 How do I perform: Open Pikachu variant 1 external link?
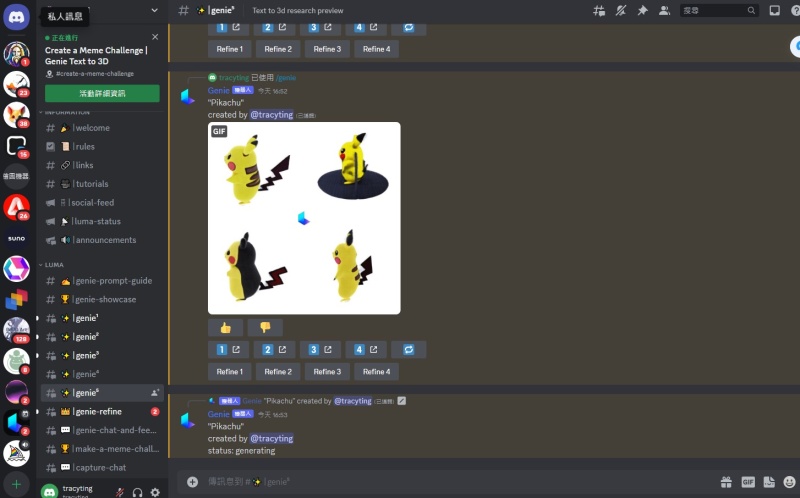[x=228, y=350]
